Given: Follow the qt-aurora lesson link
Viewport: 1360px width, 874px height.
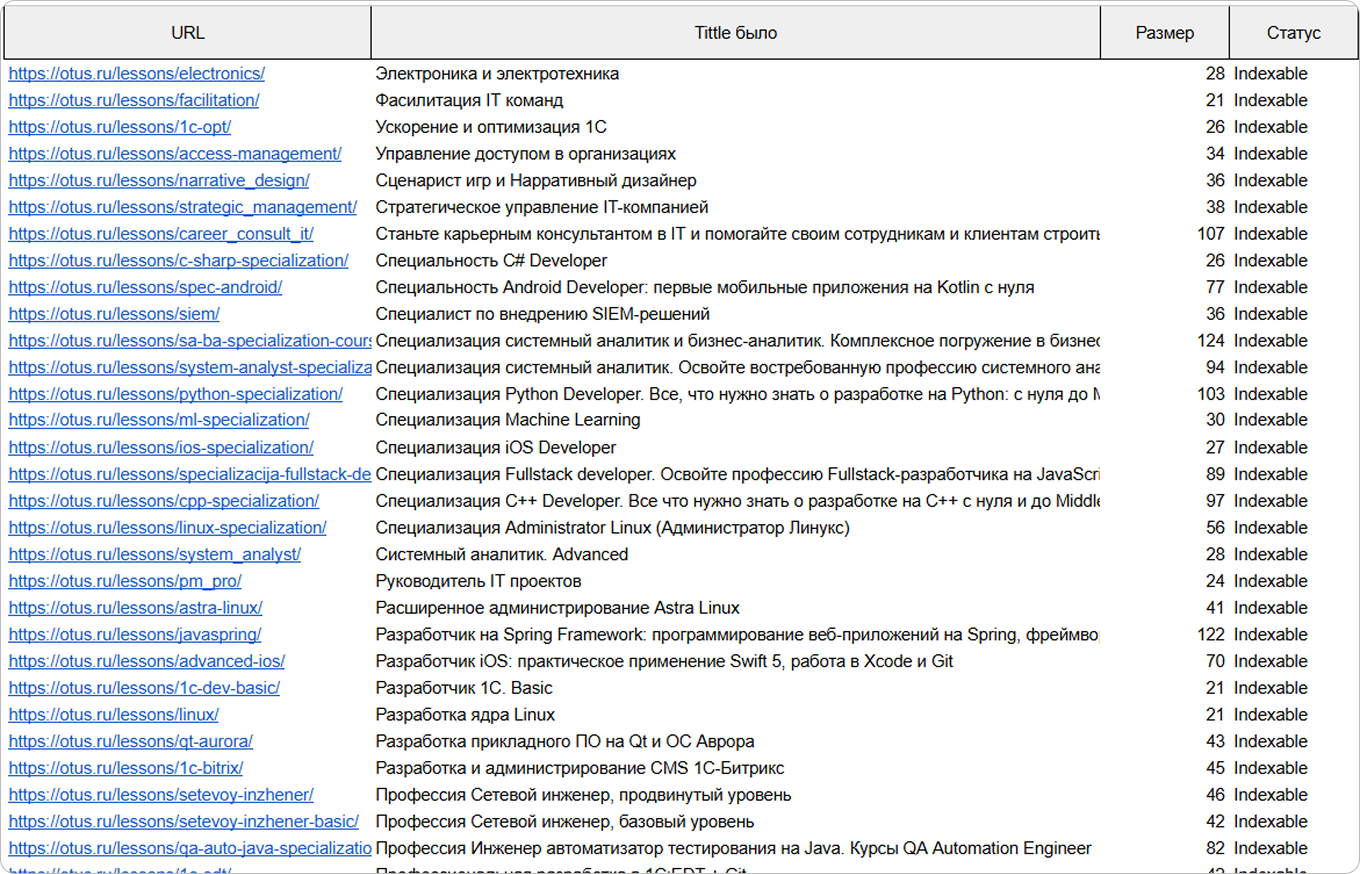Looking at the screenshot, I should [131, 741].
